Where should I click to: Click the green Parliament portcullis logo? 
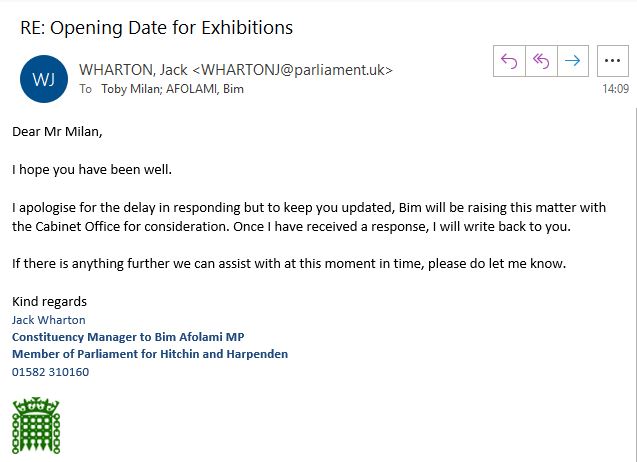36,425
